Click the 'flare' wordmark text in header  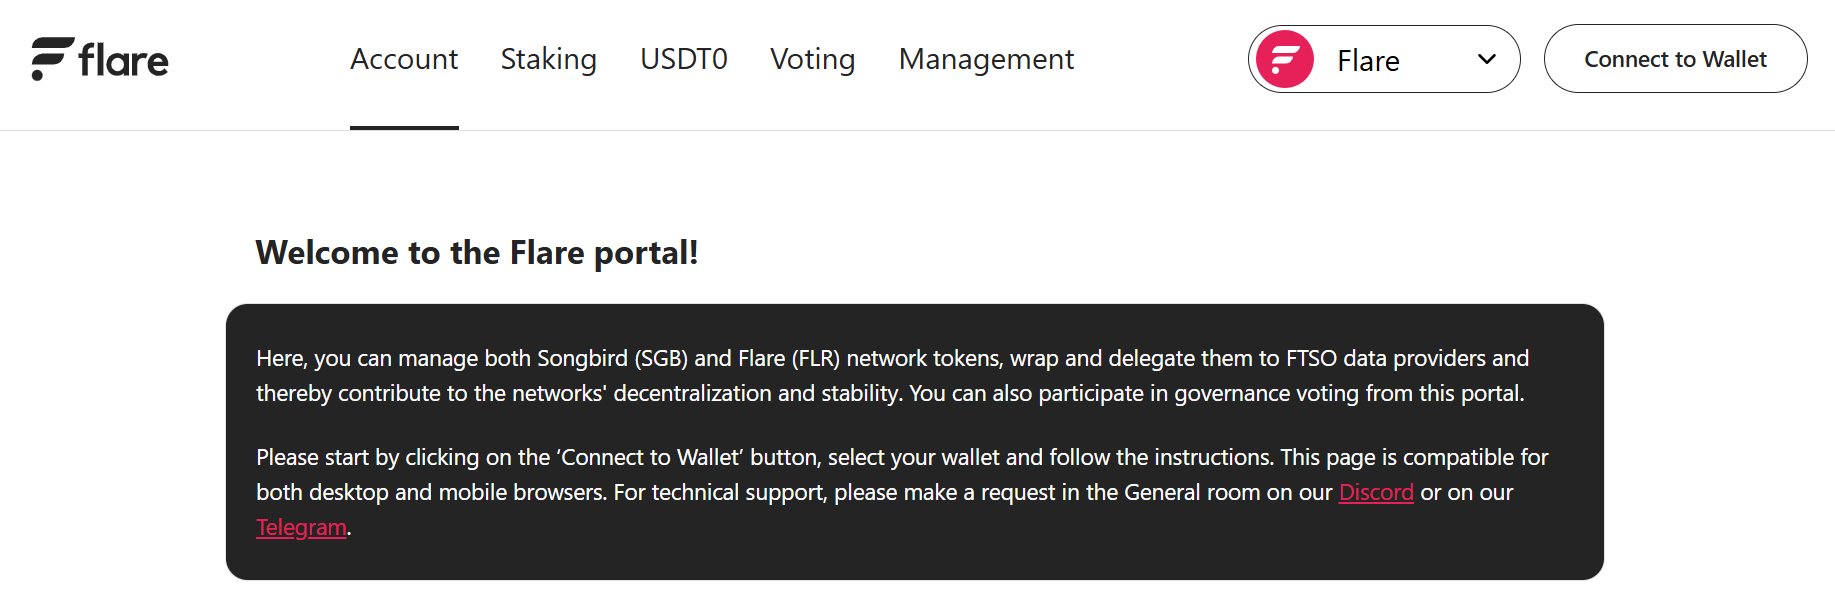pos(123,61)
